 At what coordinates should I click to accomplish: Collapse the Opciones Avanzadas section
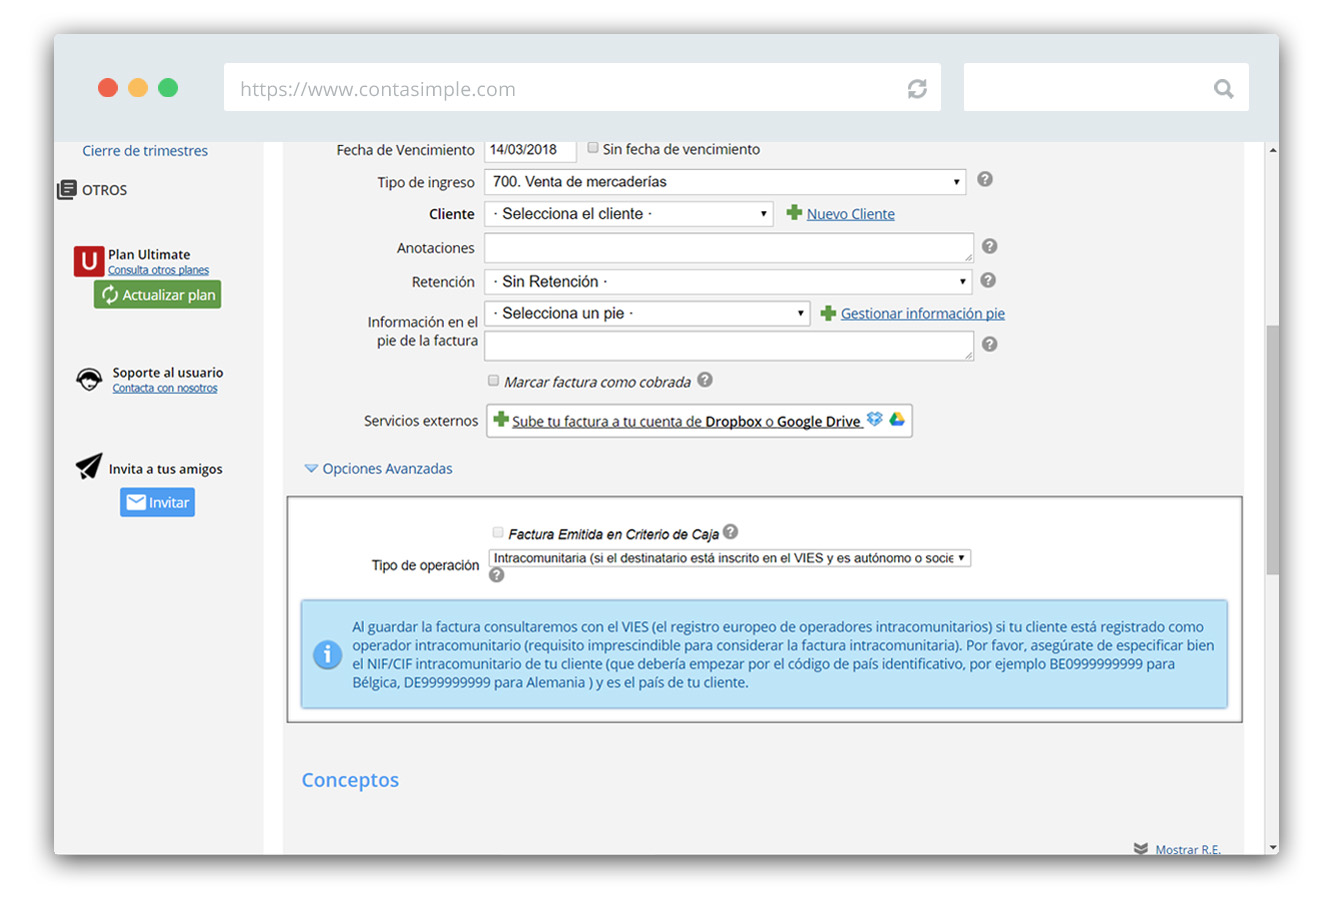378,468
